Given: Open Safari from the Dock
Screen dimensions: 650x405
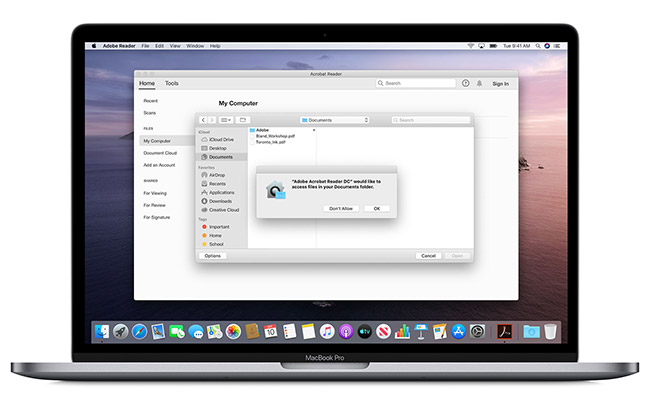Looking at the screenshot, I should tap(136, 331).
